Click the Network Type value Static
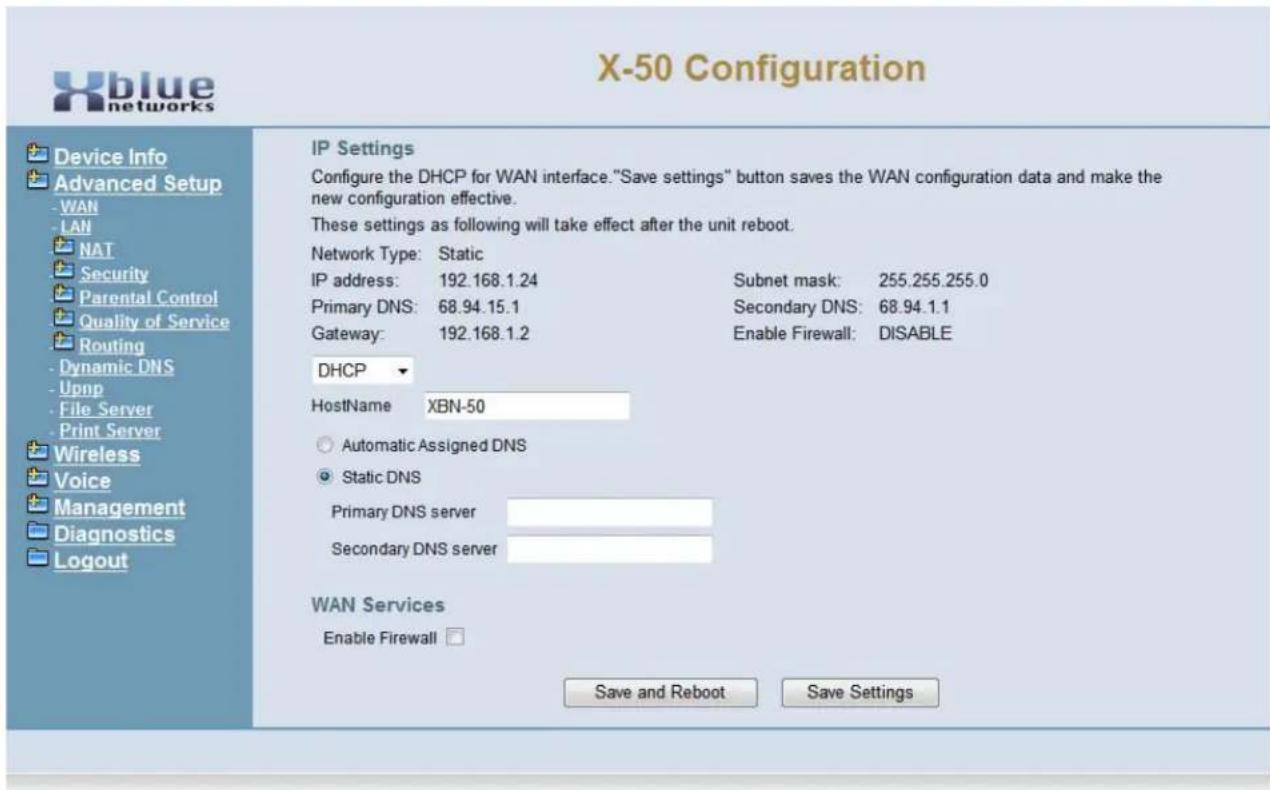 tap(460, 254)
